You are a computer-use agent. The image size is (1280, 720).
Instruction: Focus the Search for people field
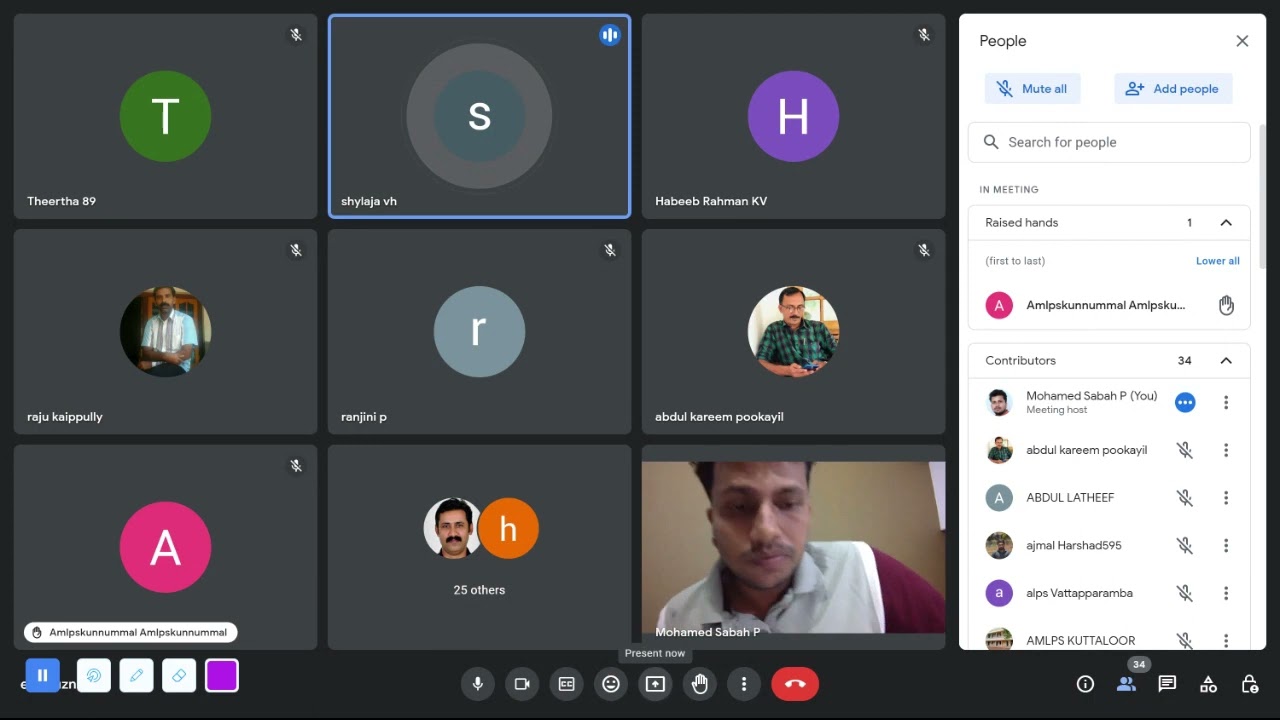pos(1109,142)
